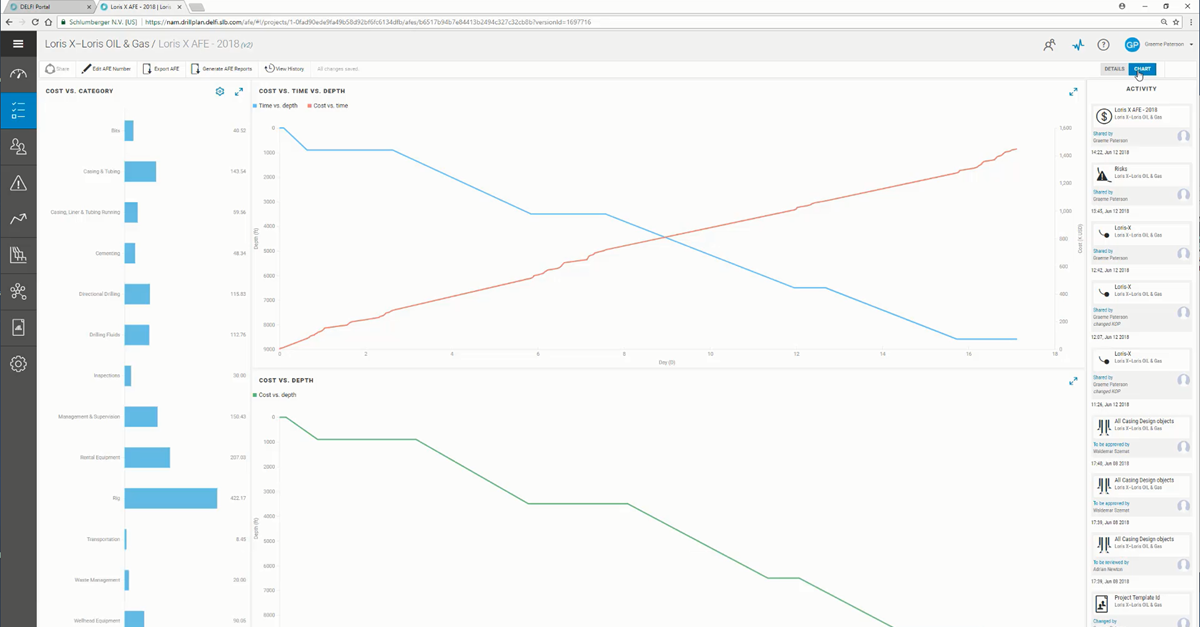Open the hamburger navigation menu
Viewport: 1200px width, 627px height.
[x=18, y=44]
